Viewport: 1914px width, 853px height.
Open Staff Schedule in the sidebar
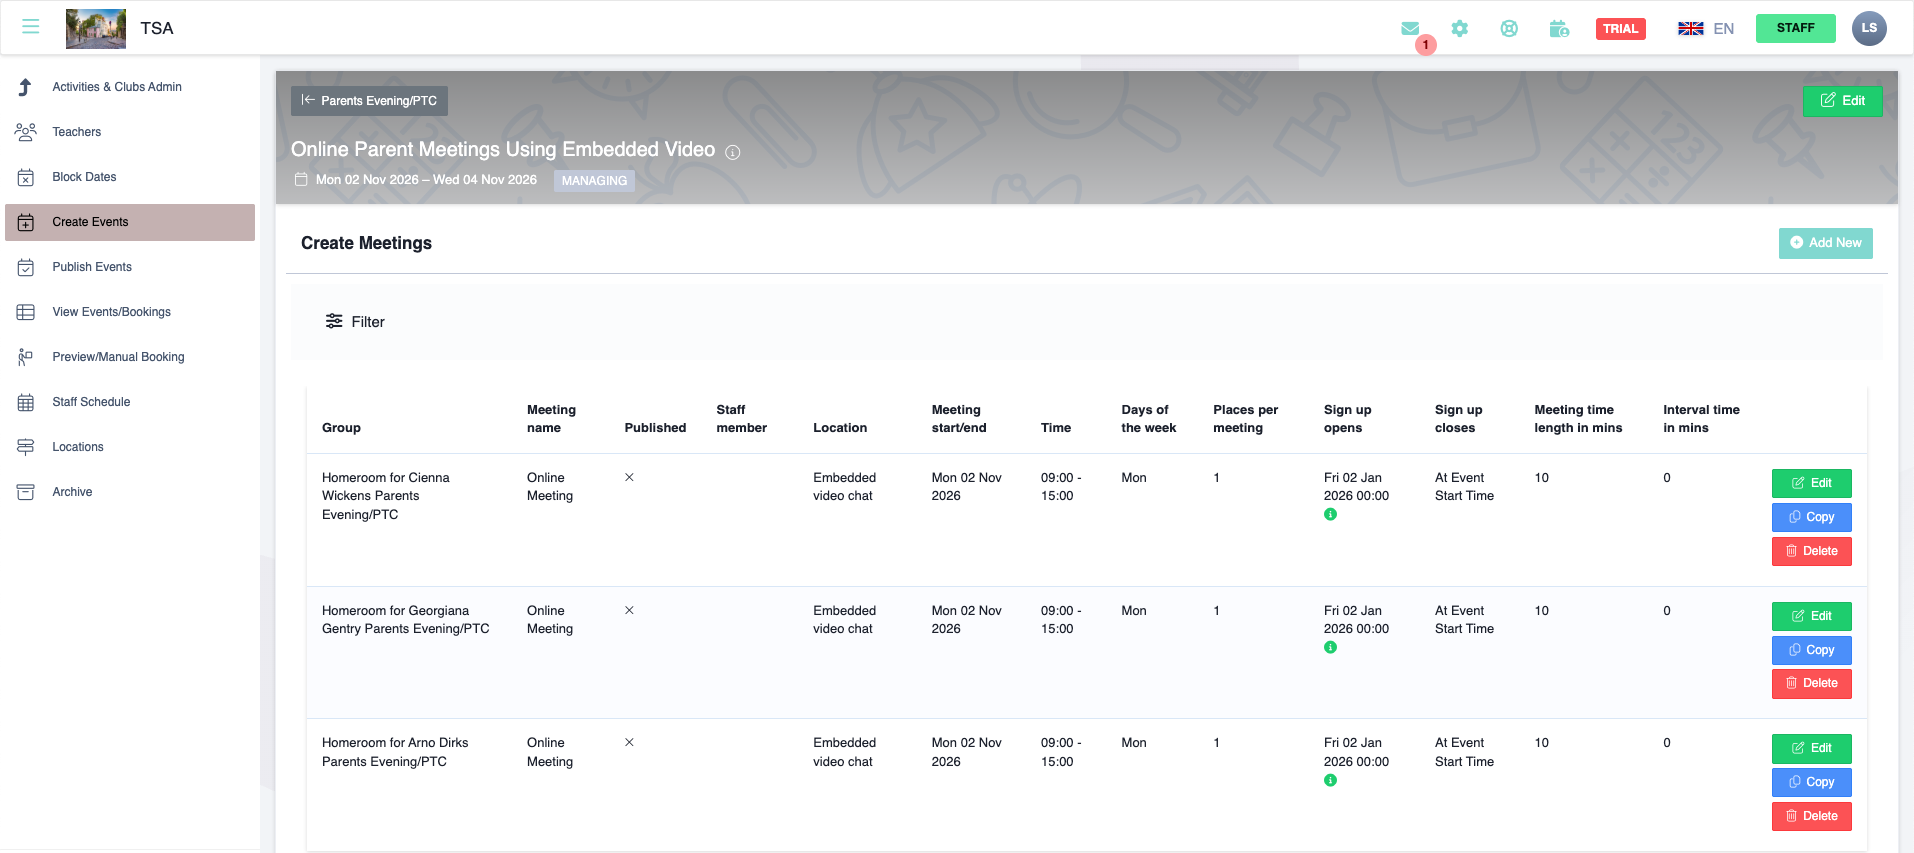[x=91, y=402]
